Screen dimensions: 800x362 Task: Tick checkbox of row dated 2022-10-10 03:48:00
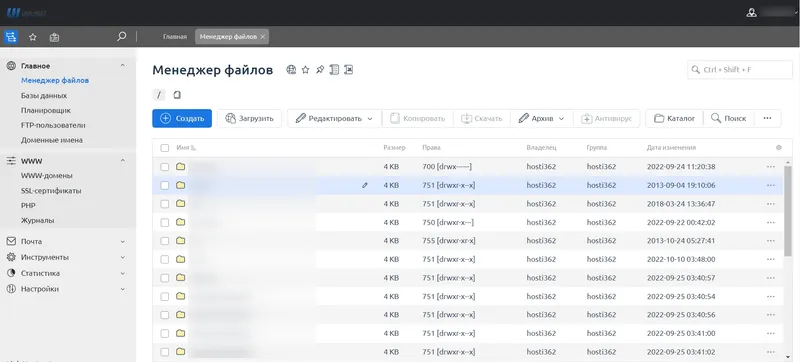pos(164,259)
